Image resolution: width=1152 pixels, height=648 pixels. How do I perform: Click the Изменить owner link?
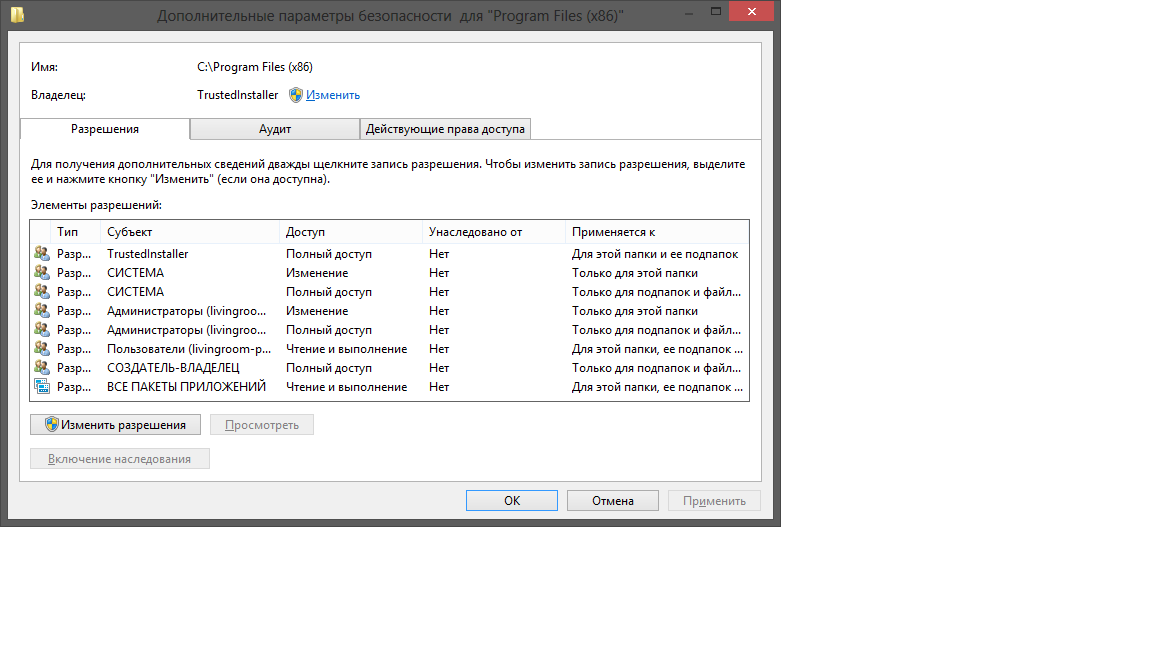tap(333, 95)
